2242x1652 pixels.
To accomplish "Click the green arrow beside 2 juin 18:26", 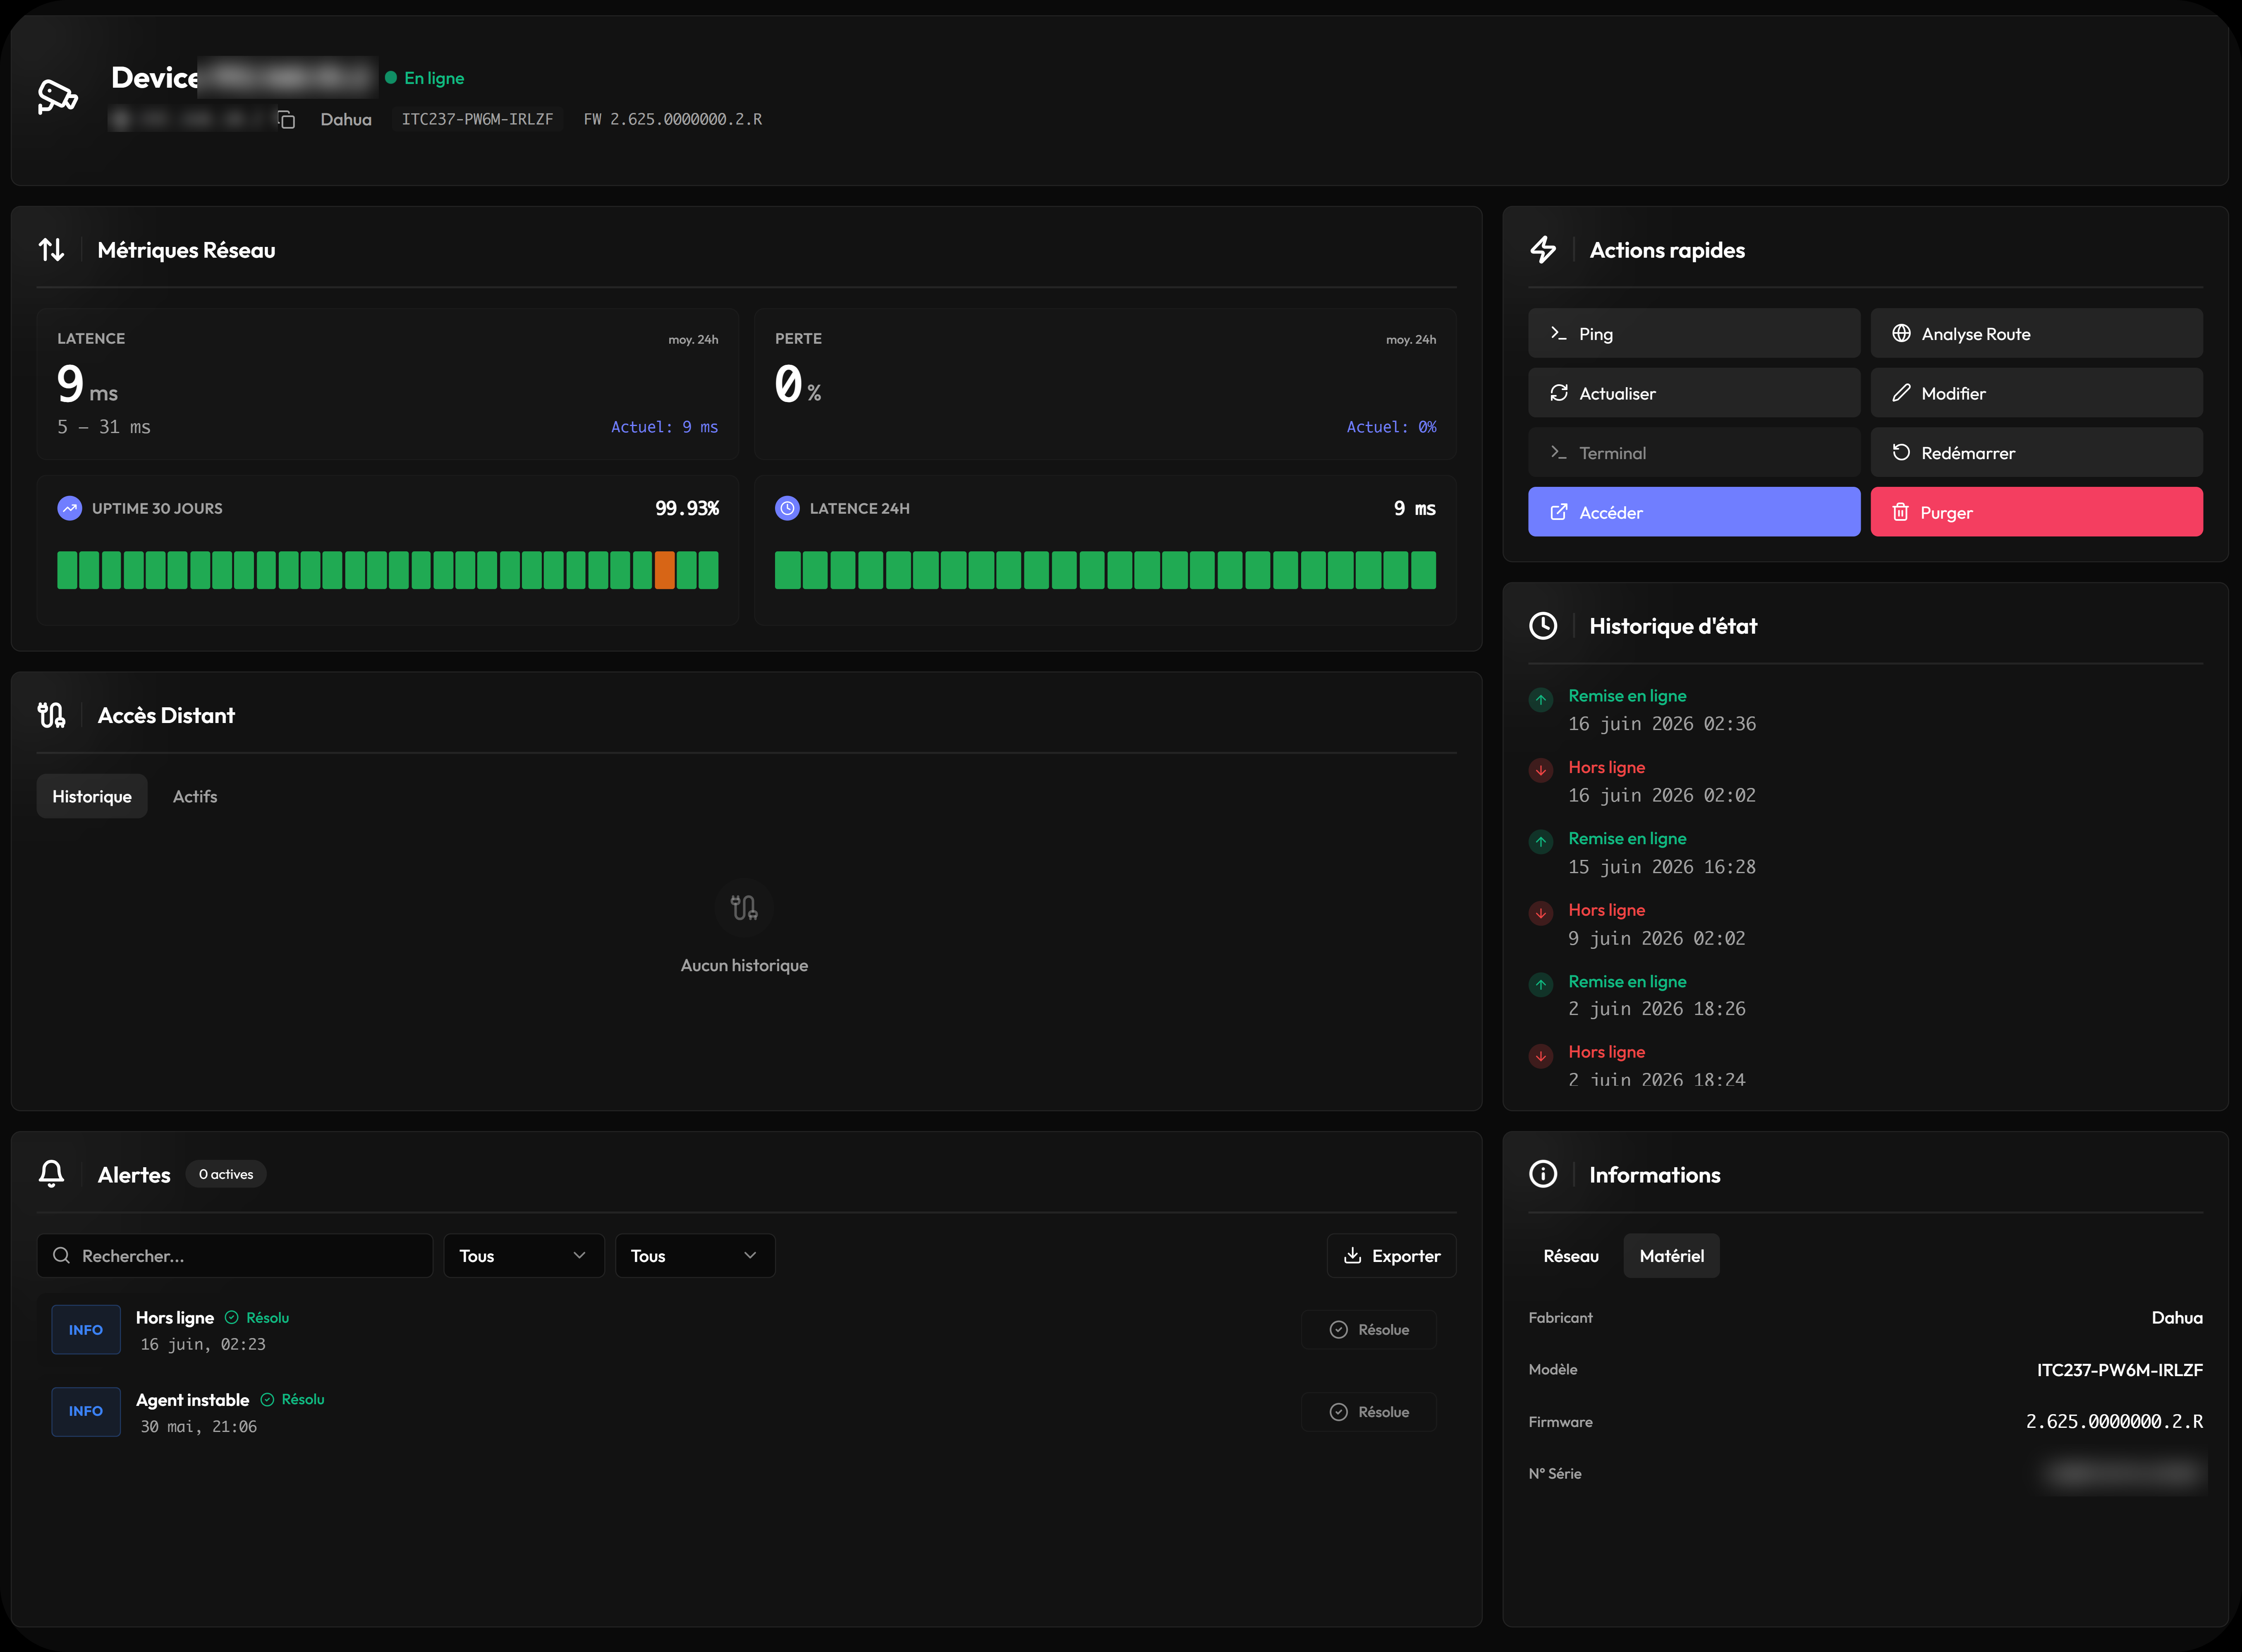I will pyautogui.click(x=1541, y=985).
